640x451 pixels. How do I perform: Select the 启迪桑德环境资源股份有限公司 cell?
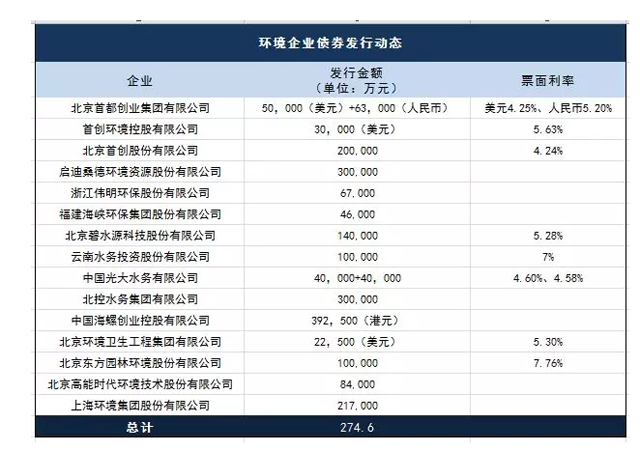tap(139, 172)
